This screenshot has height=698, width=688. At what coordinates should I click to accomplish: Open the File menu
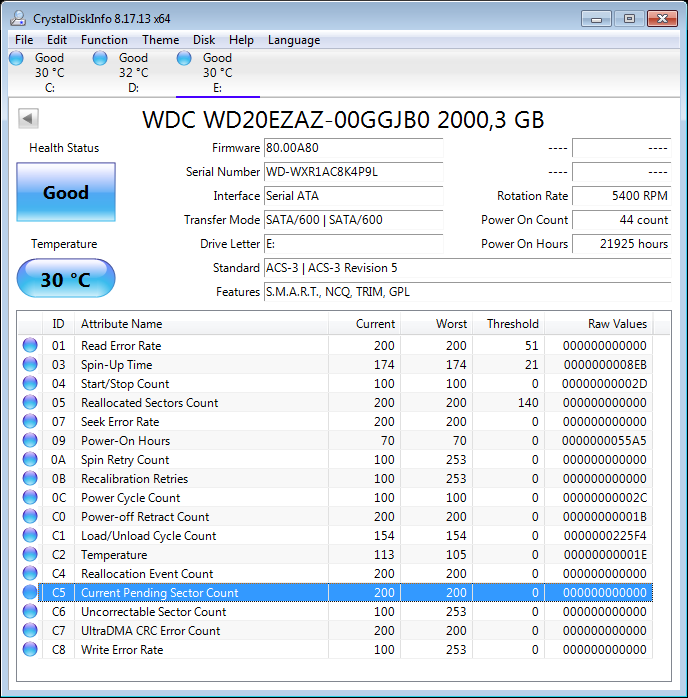(24, 40)
